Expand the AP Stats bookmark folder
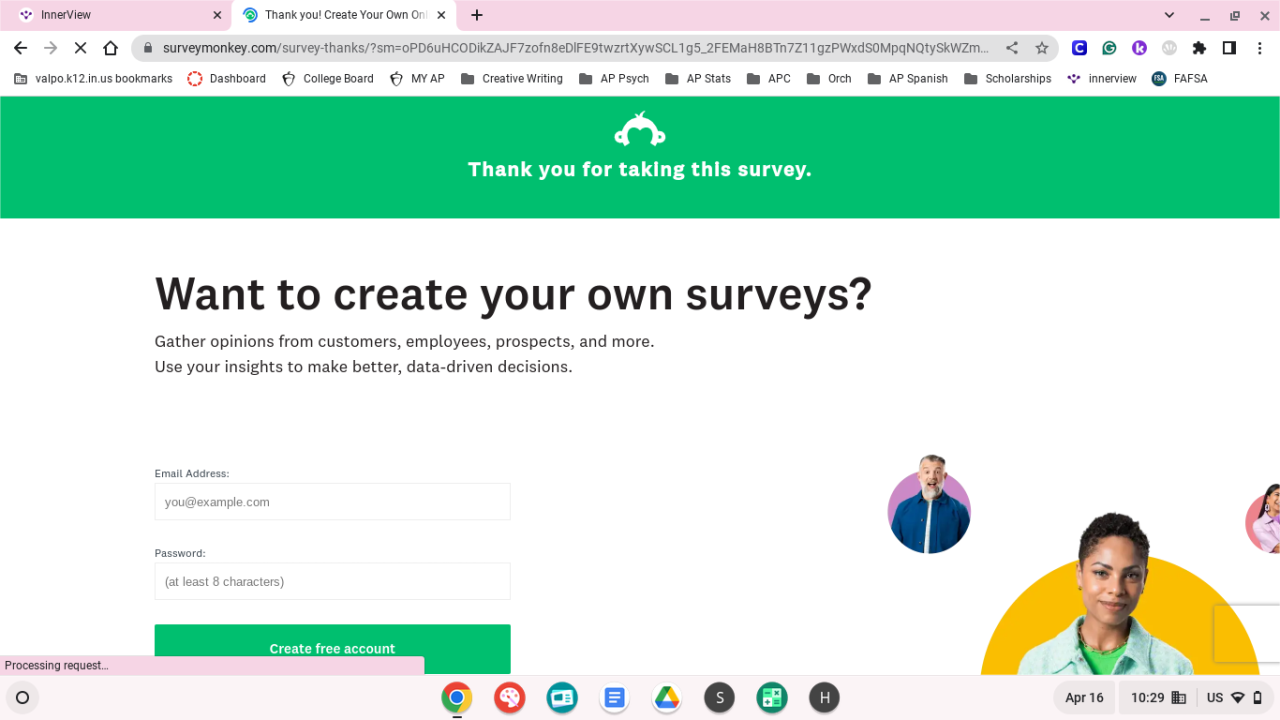 point(698,78)
